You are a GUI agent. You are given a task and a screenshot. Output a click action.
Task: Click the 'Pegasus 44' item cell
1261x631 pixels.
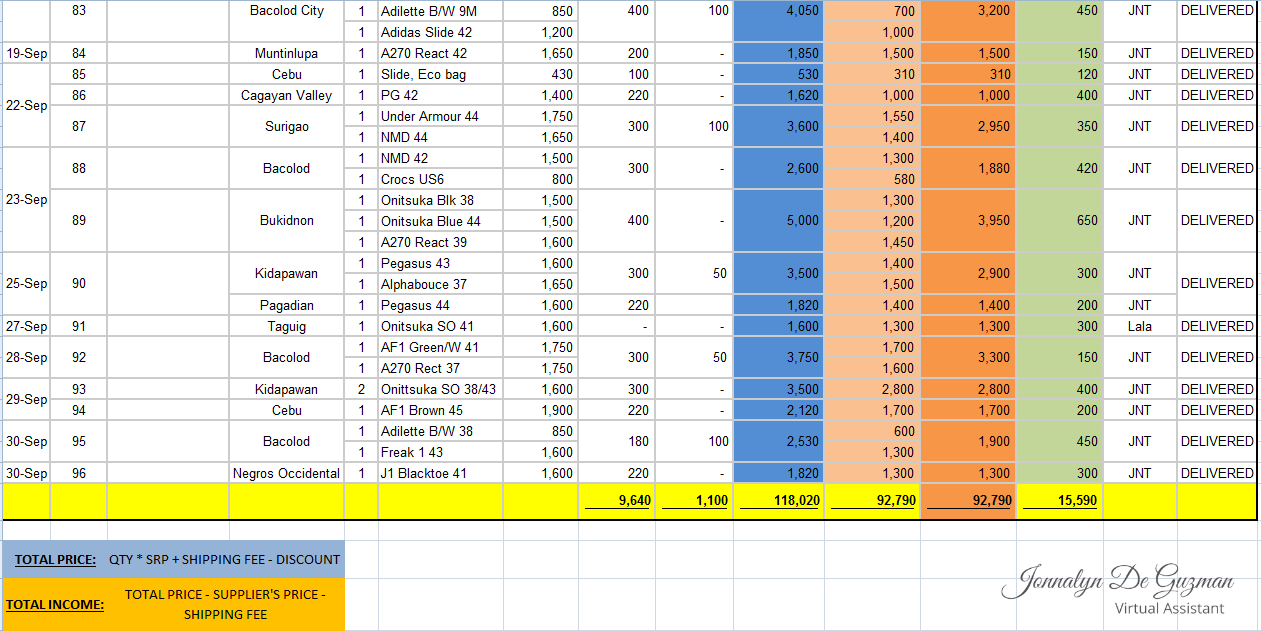tap(440, 305)
